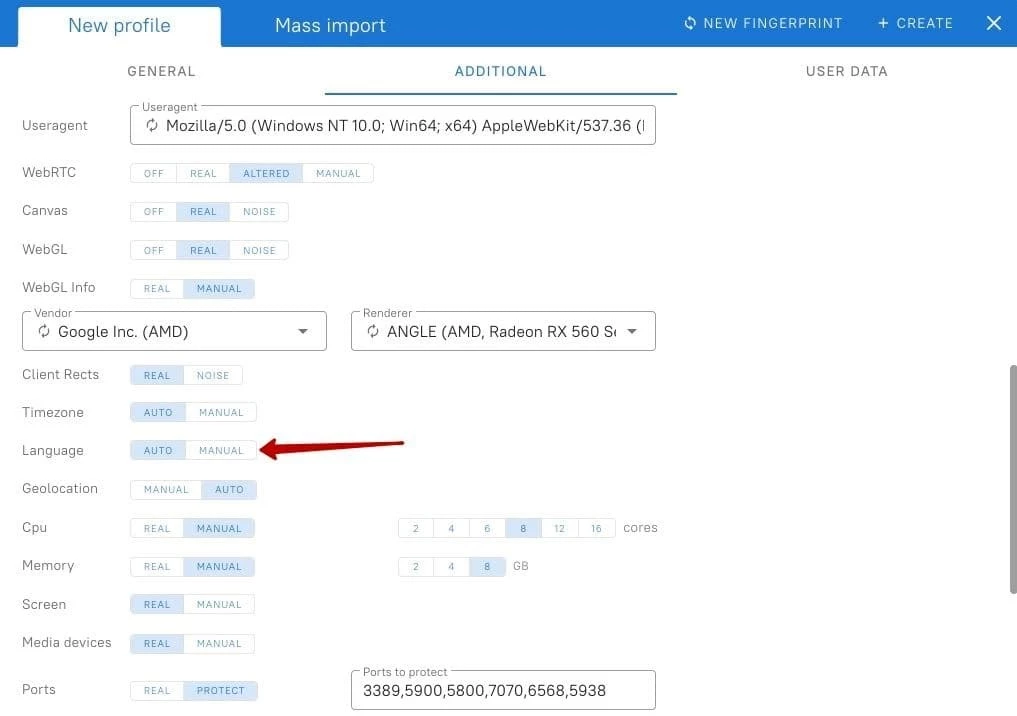This screenshot has height=716, width=1017.
Task: Set Canvas to Real
Action: (x=203, y=211)
